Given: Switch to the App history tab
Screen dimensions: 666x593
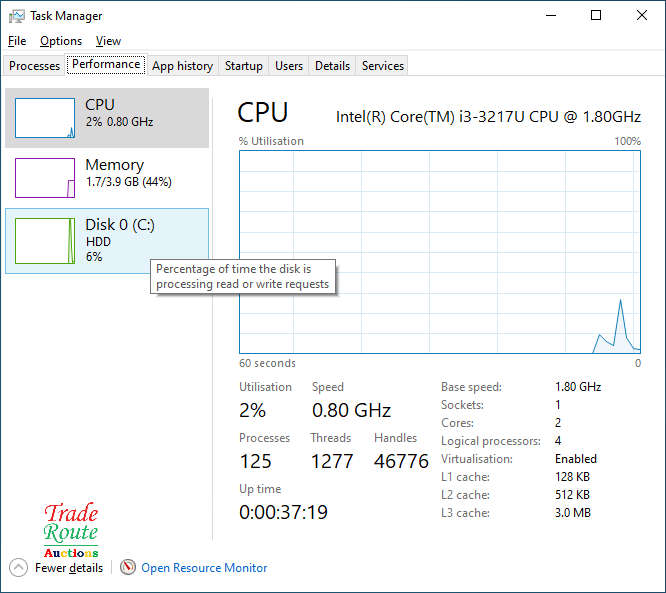Looking at the screenshot, I should (182, 66).
